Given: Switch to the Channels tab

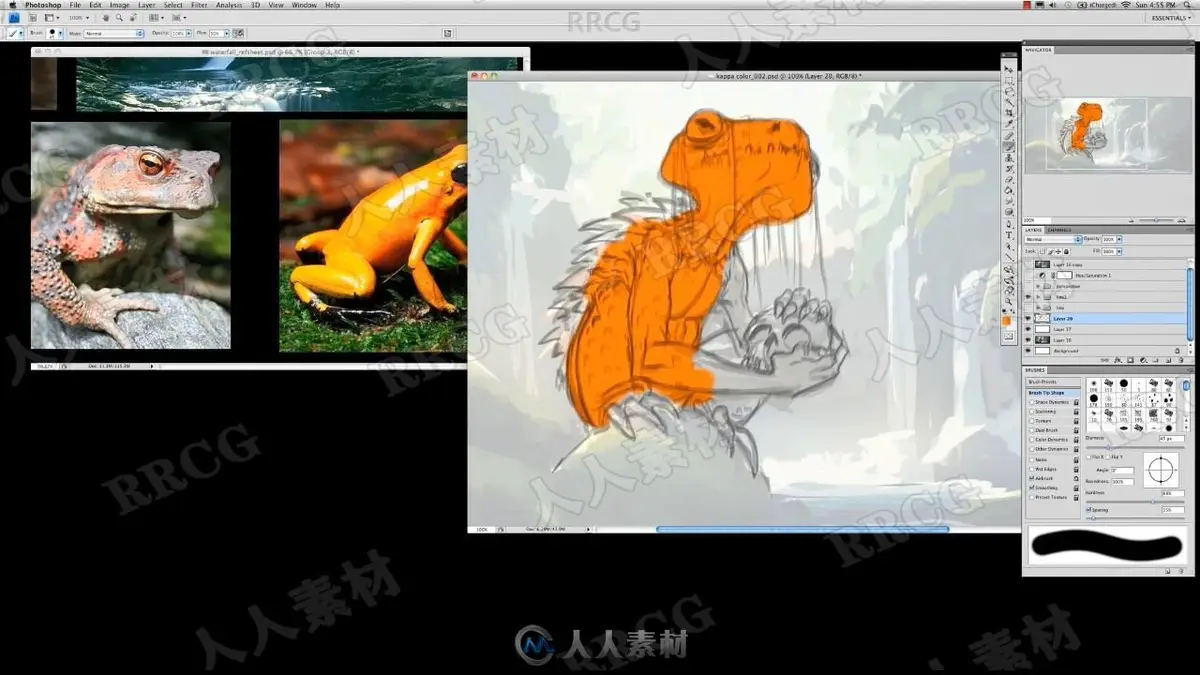Looking at the screenshot, I should point(1059,230).
